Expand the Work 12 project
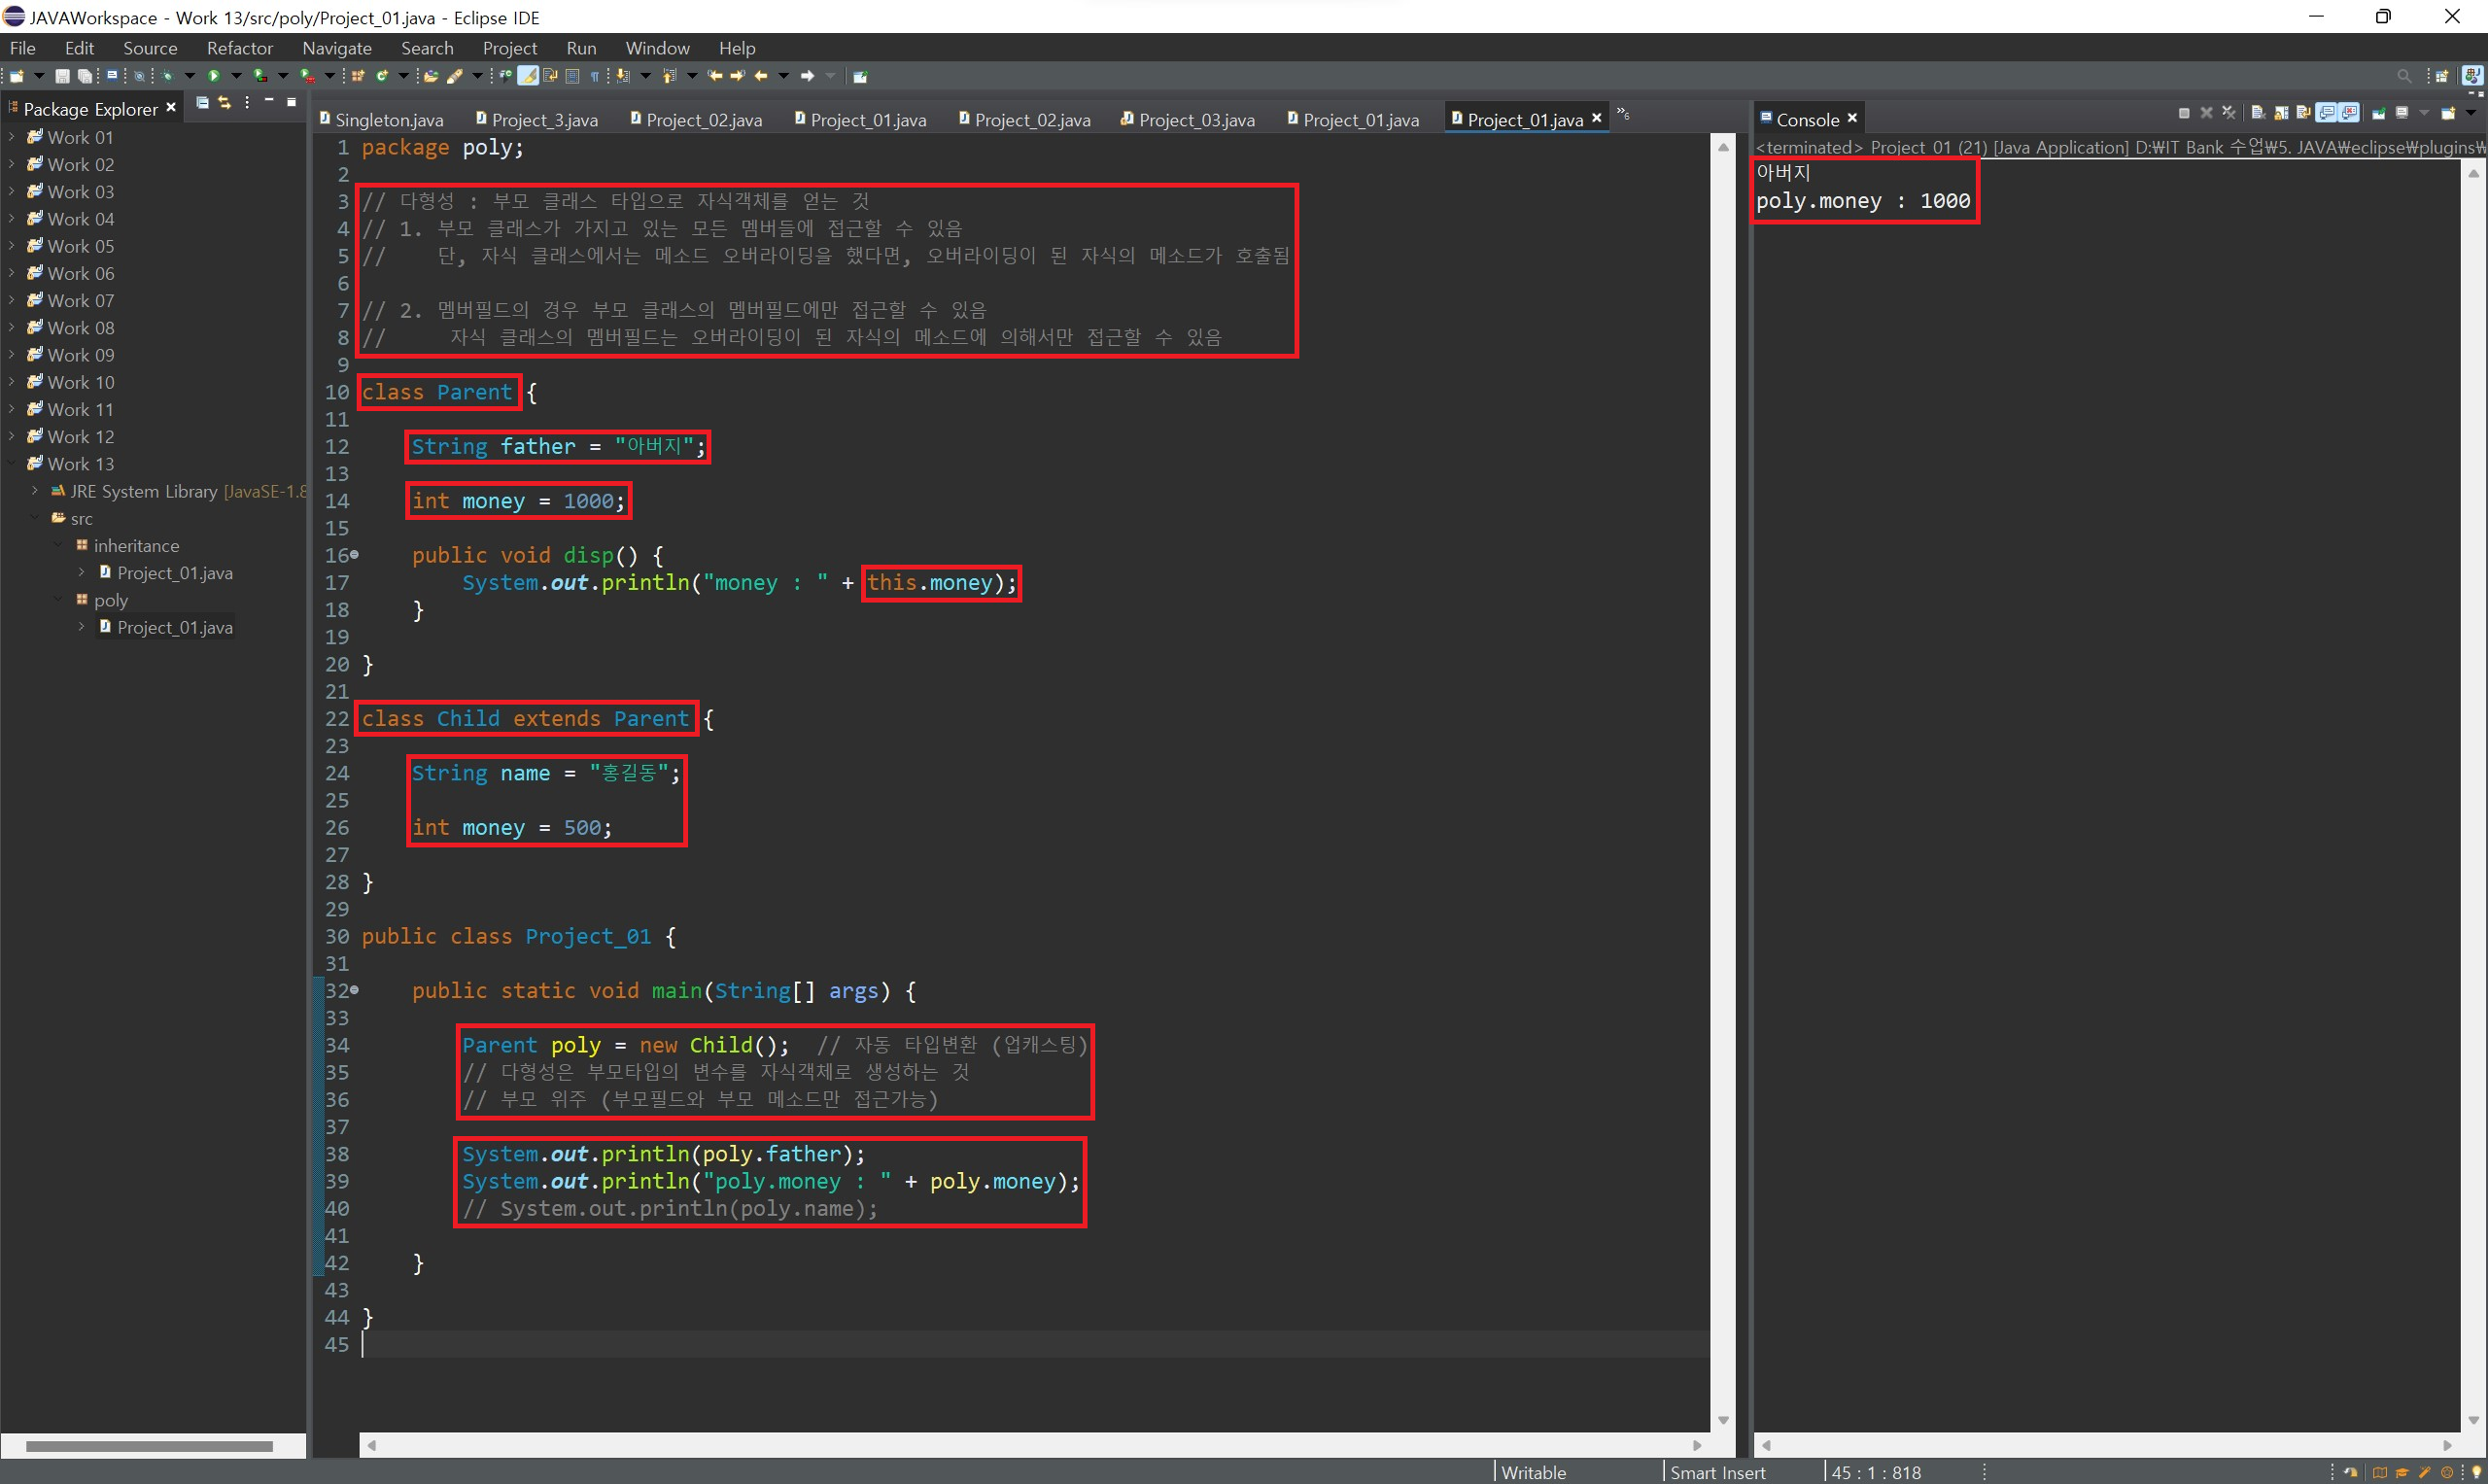 coord(12,437)
